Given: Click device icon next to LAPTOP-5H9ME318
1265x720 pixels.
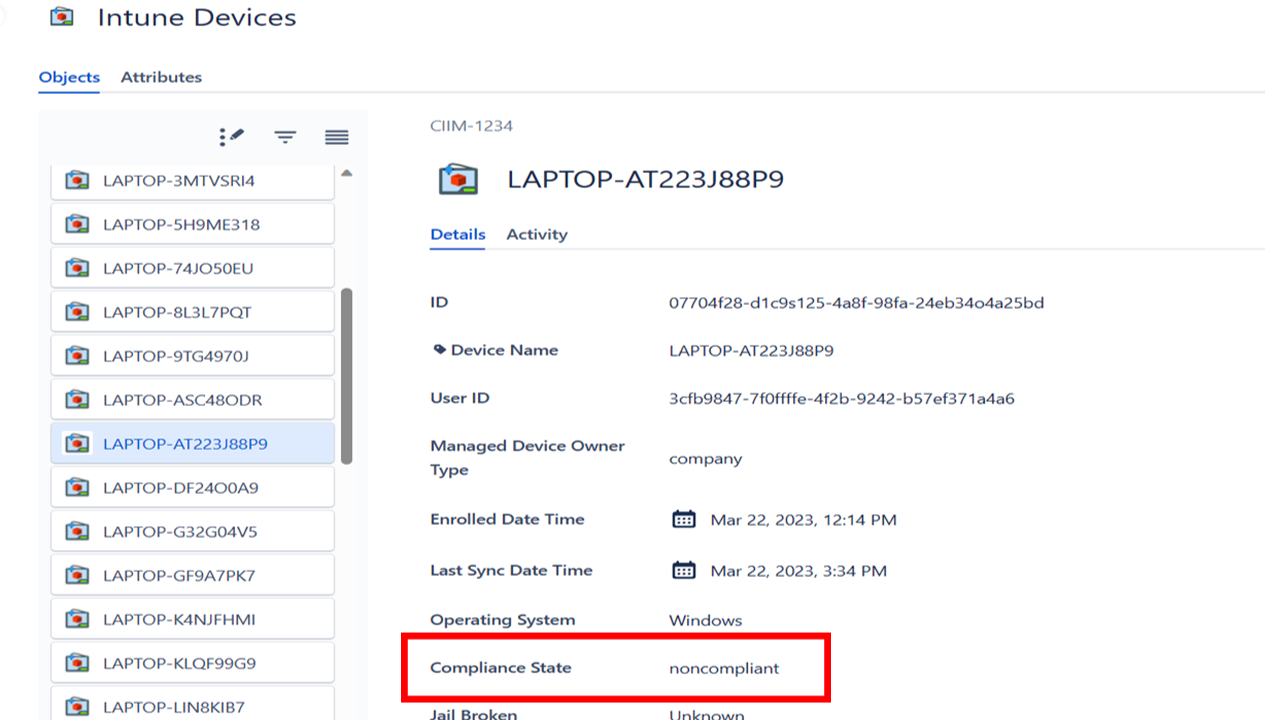Looking at the screenshot, I should (x=77, y=225).
